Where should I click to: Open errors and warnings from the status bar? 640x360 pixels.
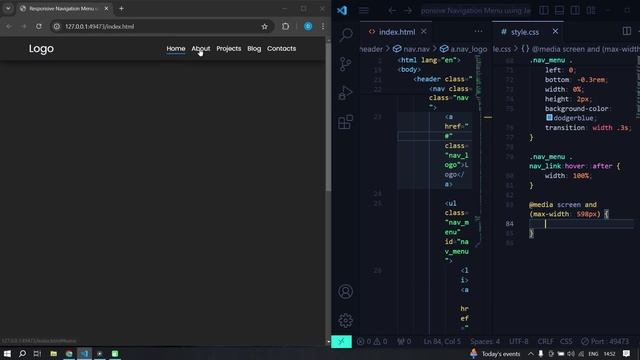[x=372, y=341]
